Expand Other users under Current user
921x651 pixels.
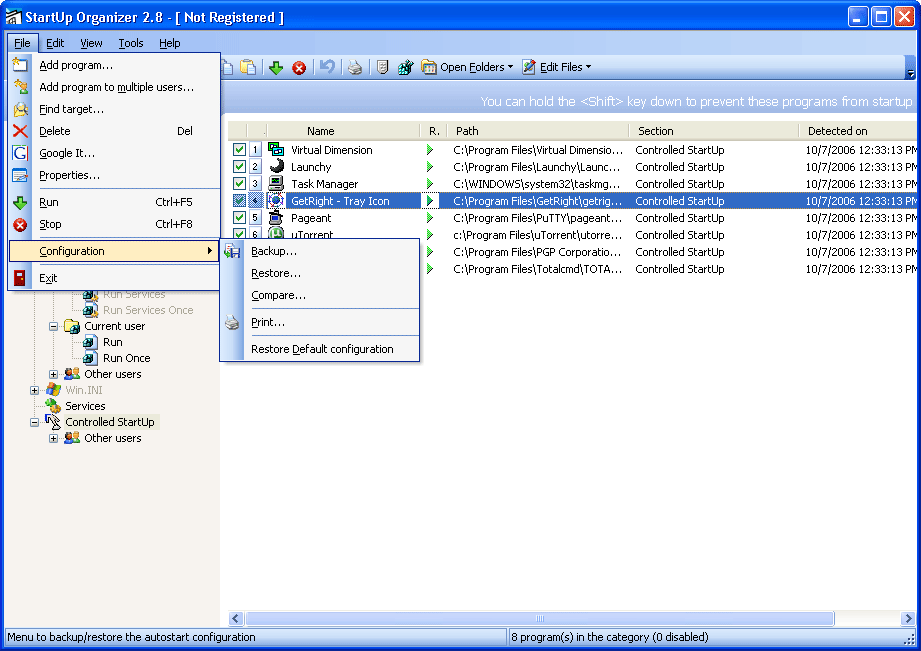[x=53, y=374]
